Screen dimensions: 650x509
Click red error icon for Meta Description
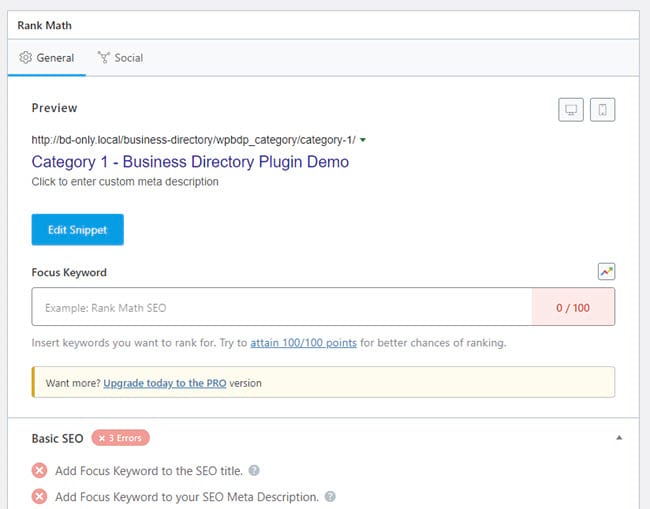tap(39, 496)
